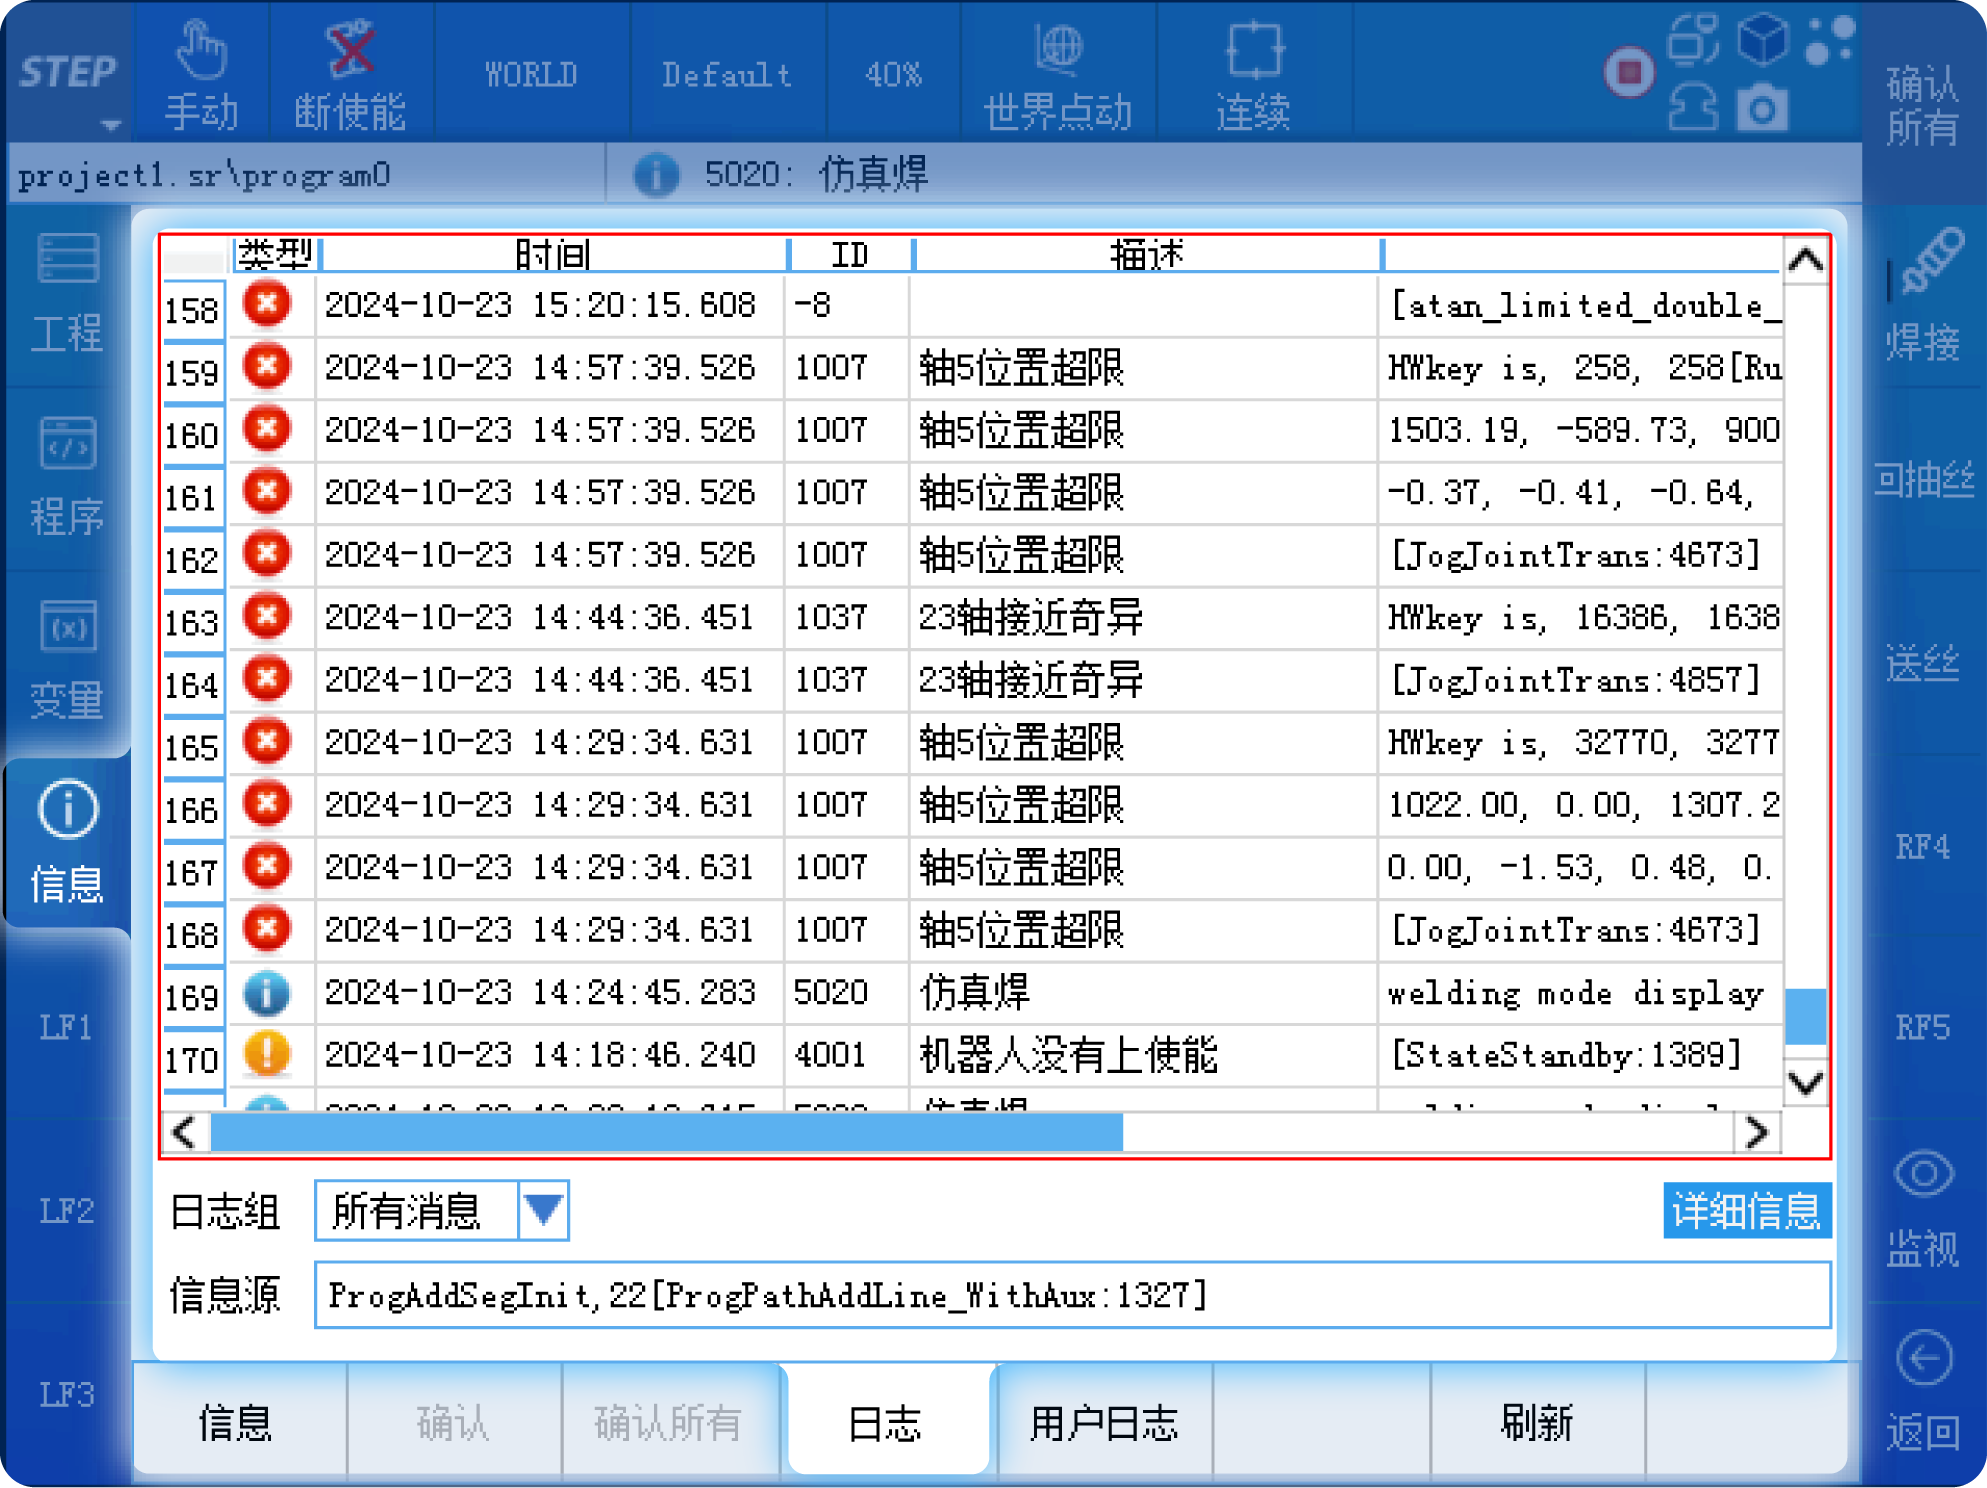
Task: Click the vertical scrollbar thumb
Action: (x=1806, y=1016)
